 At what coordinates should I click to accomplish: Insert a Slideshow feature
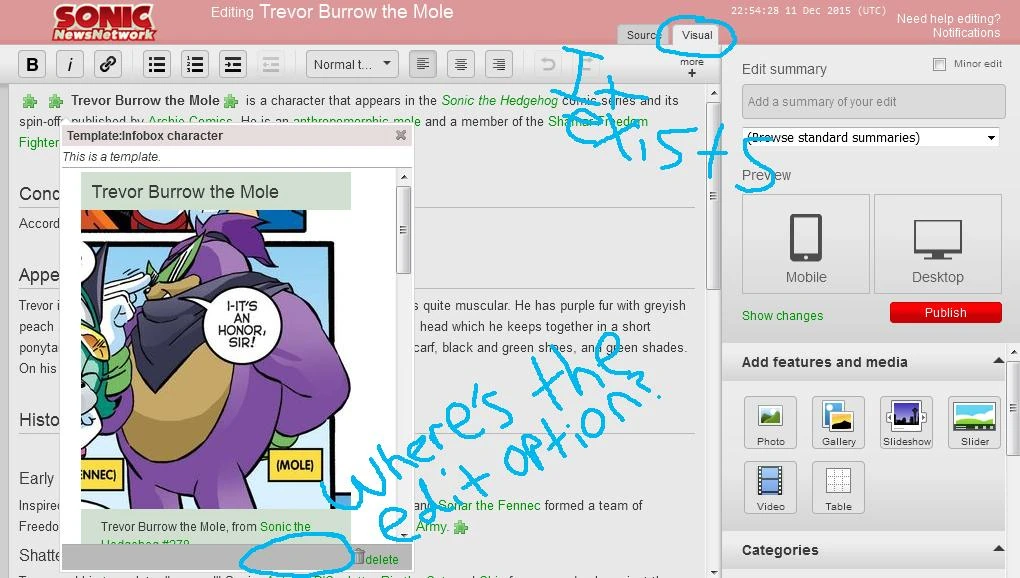pyautogui.click(x=906, y=422)
